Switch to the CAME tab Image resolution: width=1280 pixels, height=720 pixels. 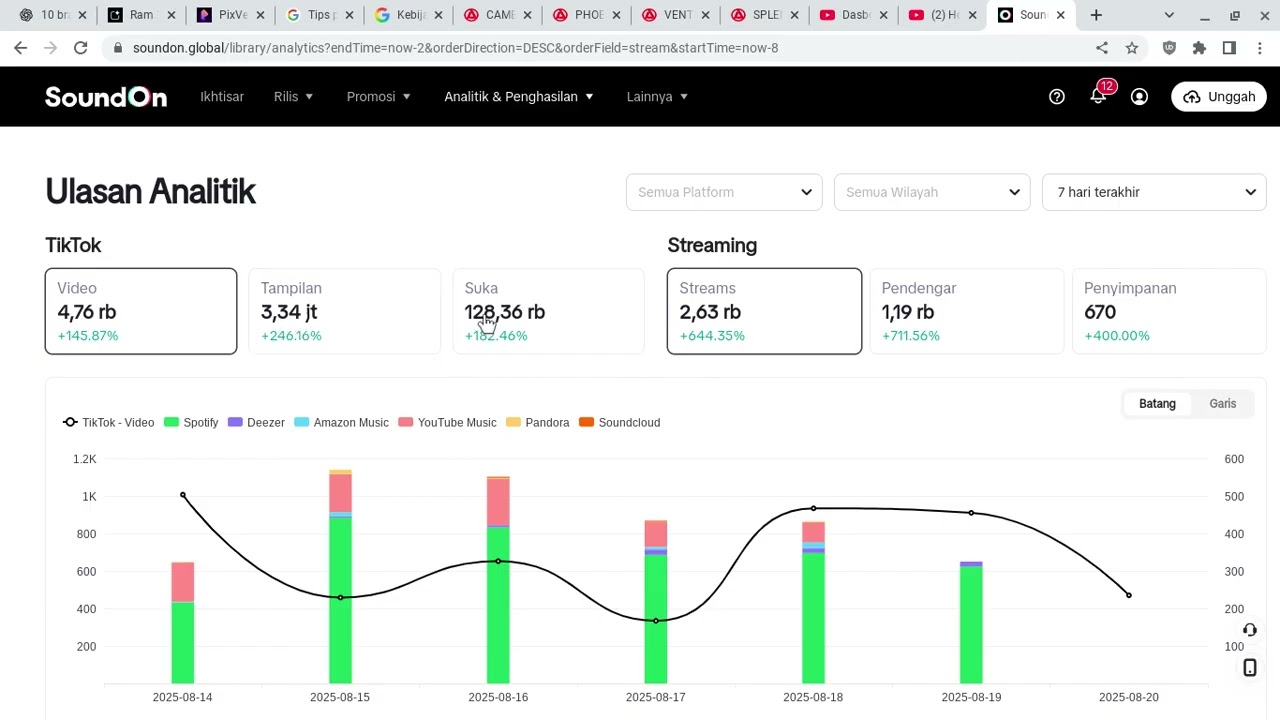click(498, 15)
